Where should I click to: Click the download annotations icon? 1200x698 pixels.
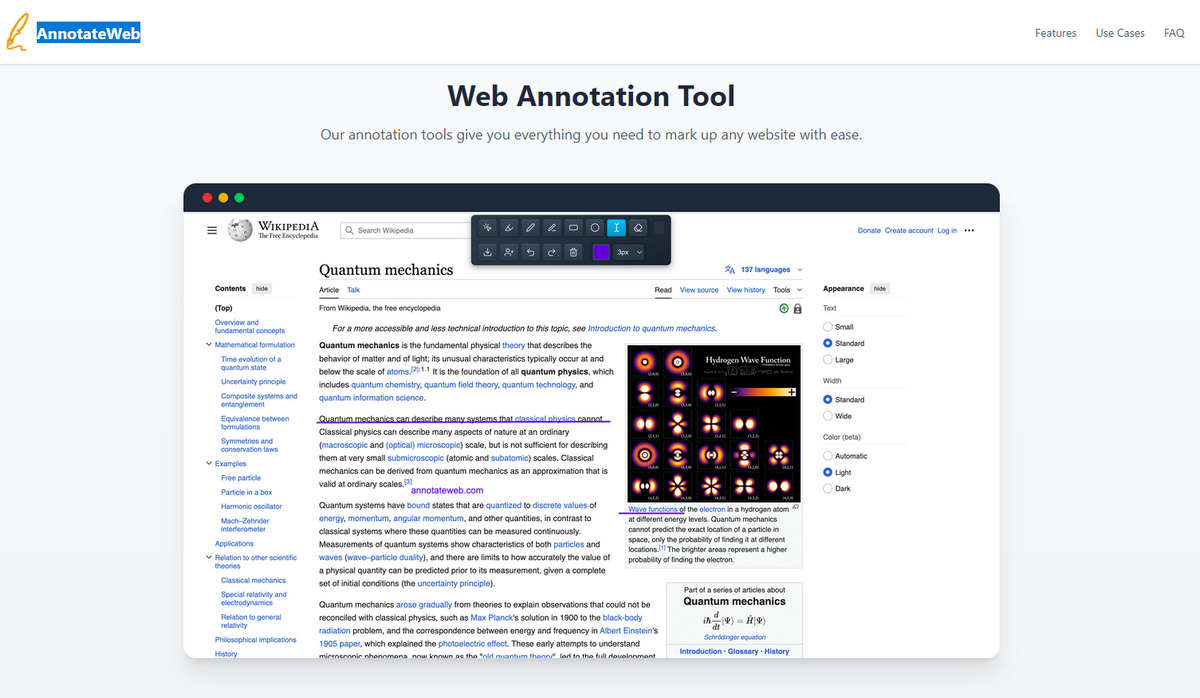tap(487, 252)
